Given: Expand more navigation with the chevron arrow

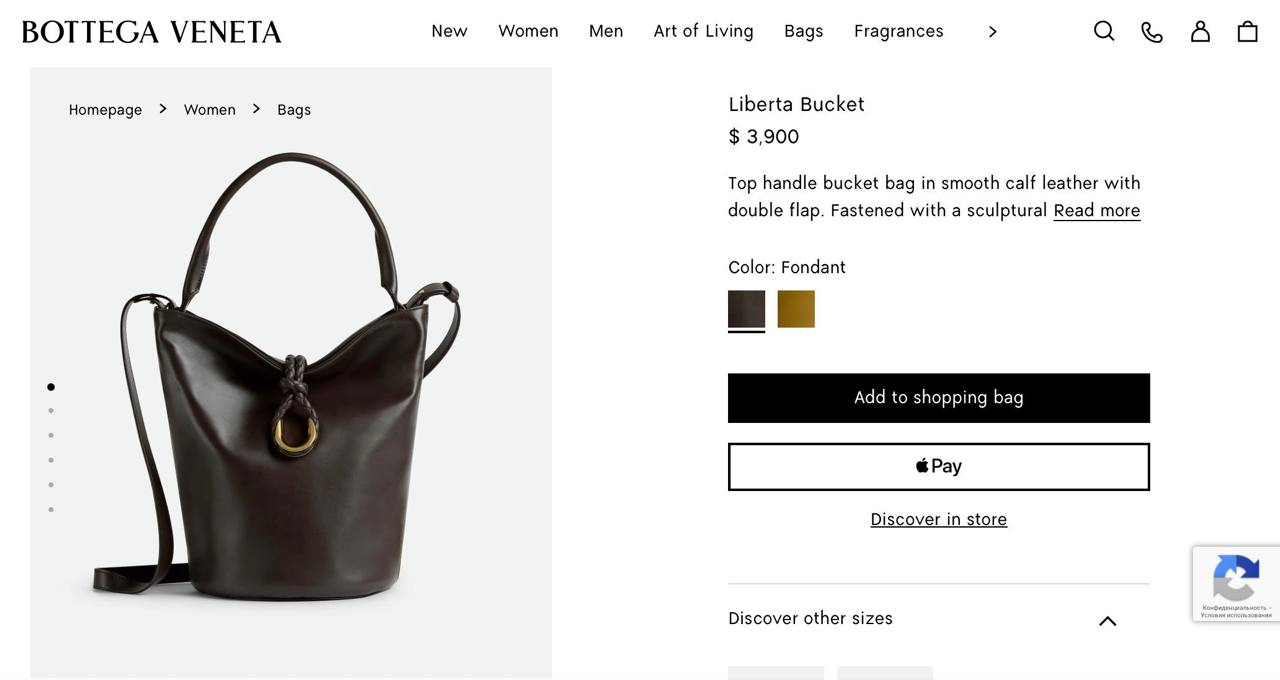Looking at the screenshot, I should [992, 31].
